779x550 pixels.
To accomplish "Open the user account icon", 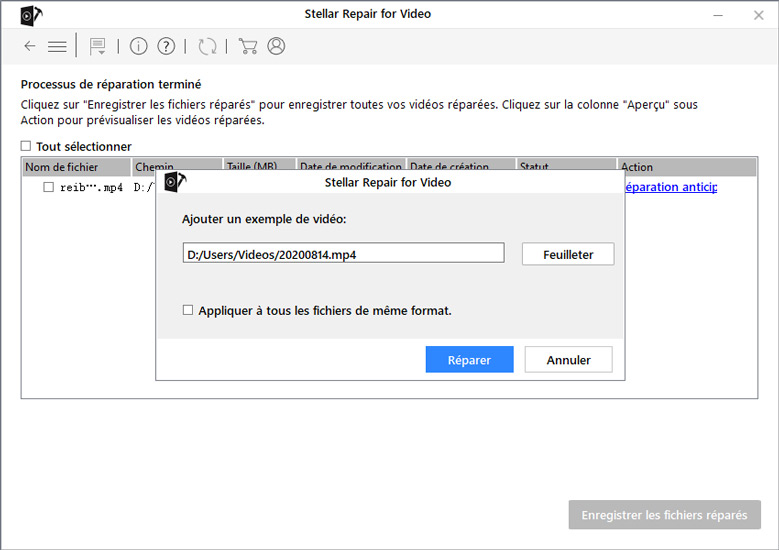I will point(276,46).
